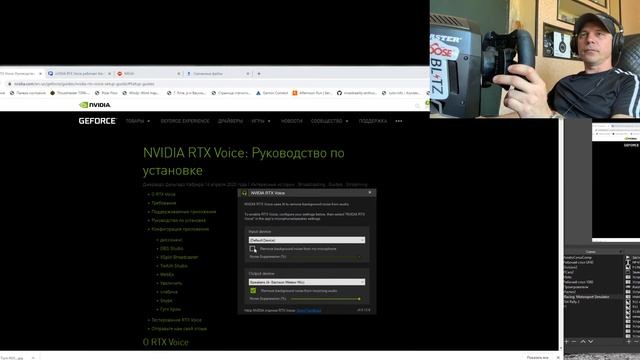The height and width of the screenshot is (360, 640).
Task: Close the downloads bar at bottom
Action: (x=558, y=357)
